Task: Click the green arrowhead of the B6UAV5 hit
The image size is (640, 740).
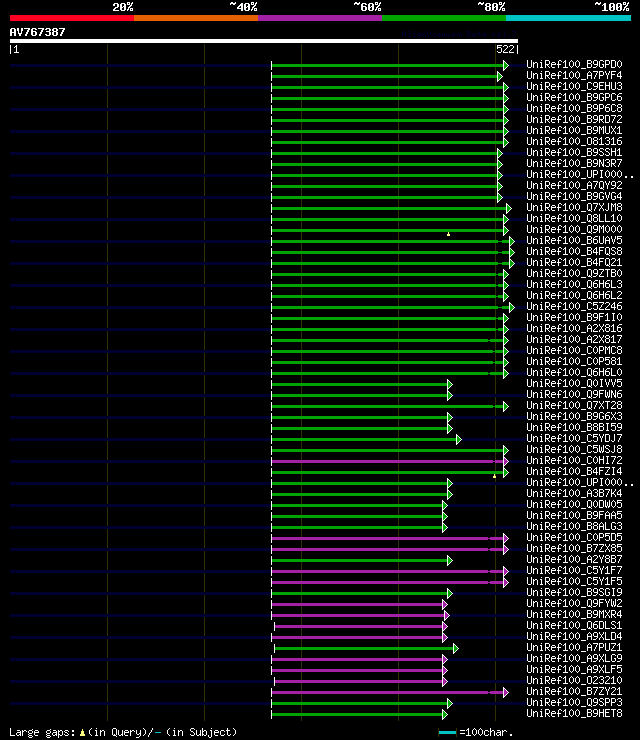Action: 512,241
